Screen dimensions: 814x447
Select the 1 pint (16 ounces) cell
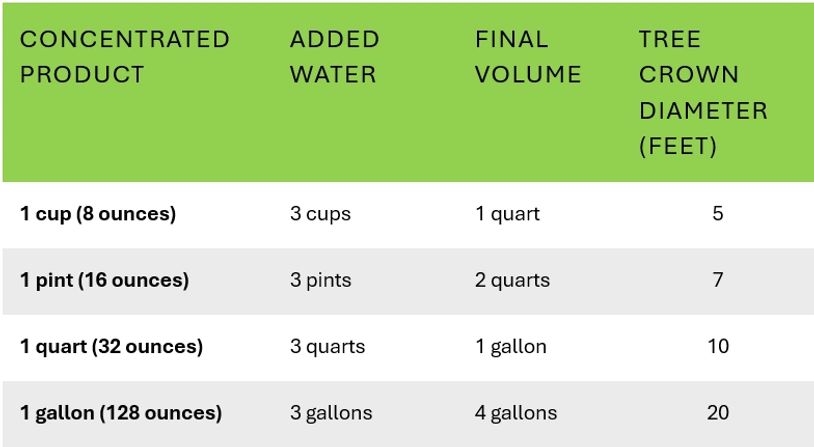pyautogui.click(x=104, y=280)
